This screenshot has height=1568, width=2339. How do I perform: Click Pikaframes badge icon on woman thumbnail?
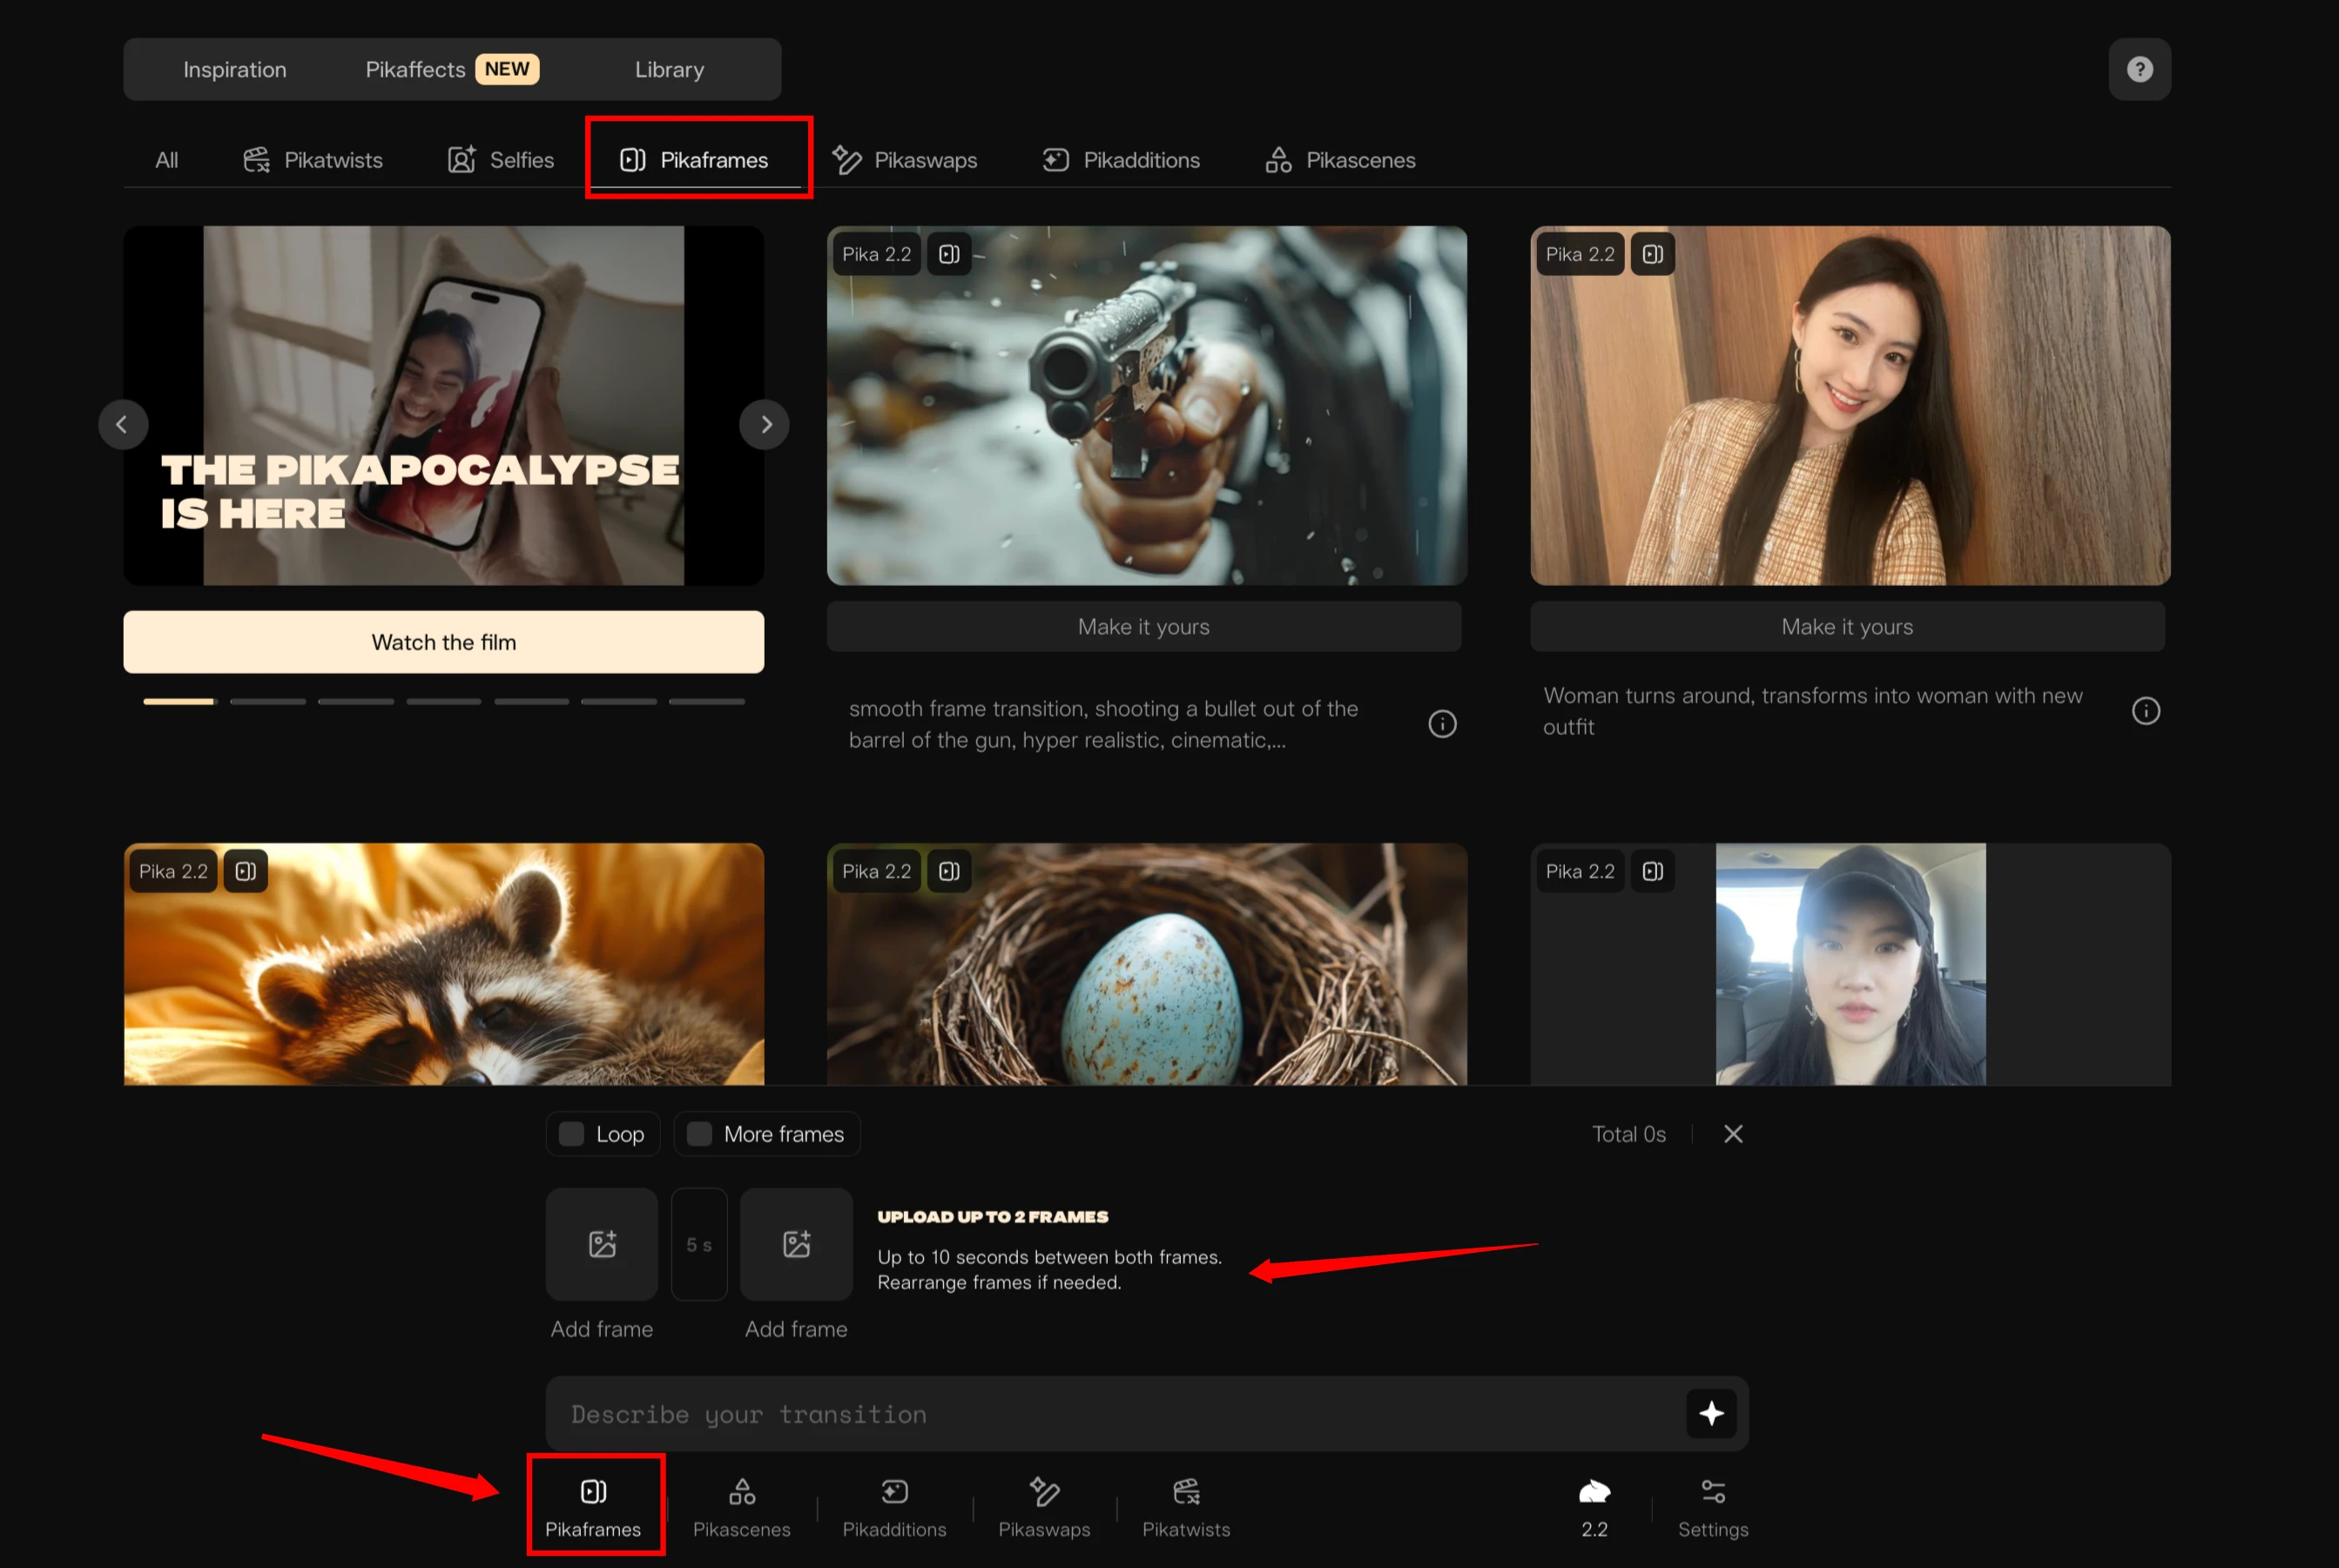pos(1653,254)
